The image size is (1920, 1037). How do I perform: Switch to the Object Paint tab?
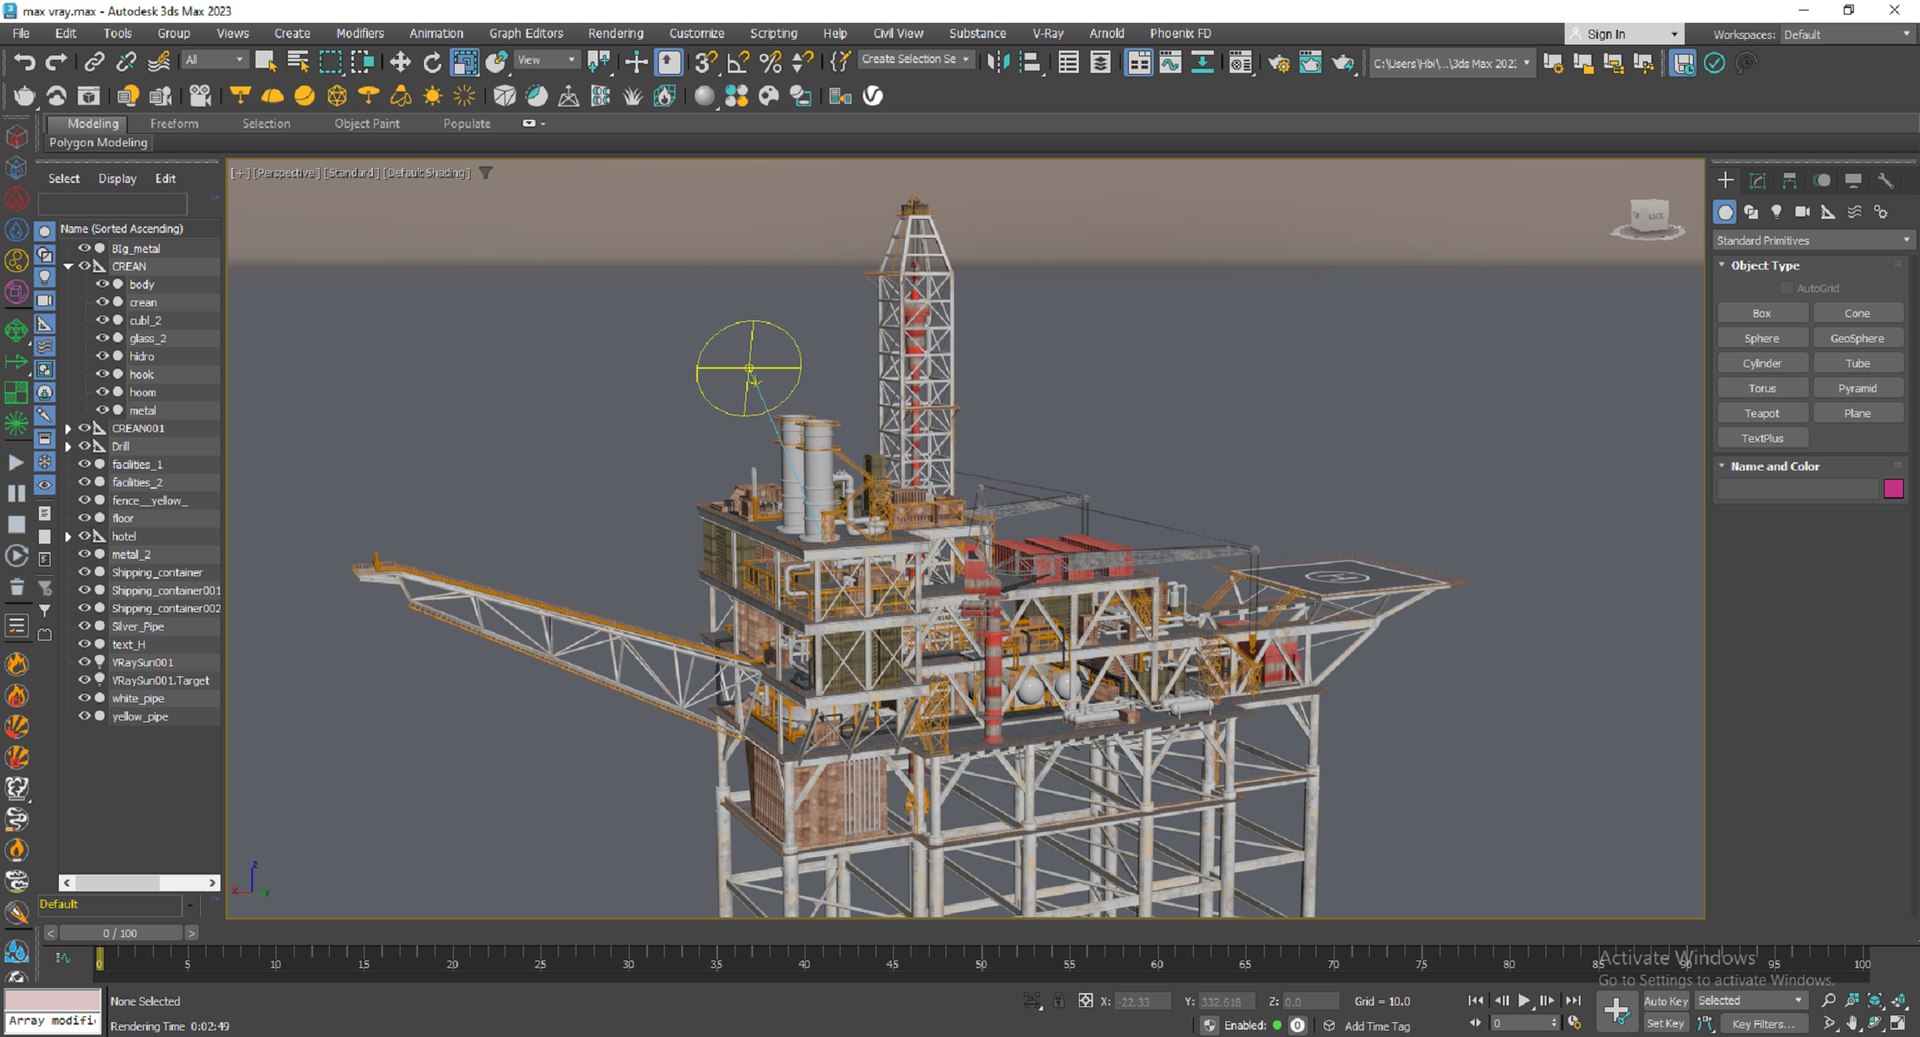tap(366, 123)
